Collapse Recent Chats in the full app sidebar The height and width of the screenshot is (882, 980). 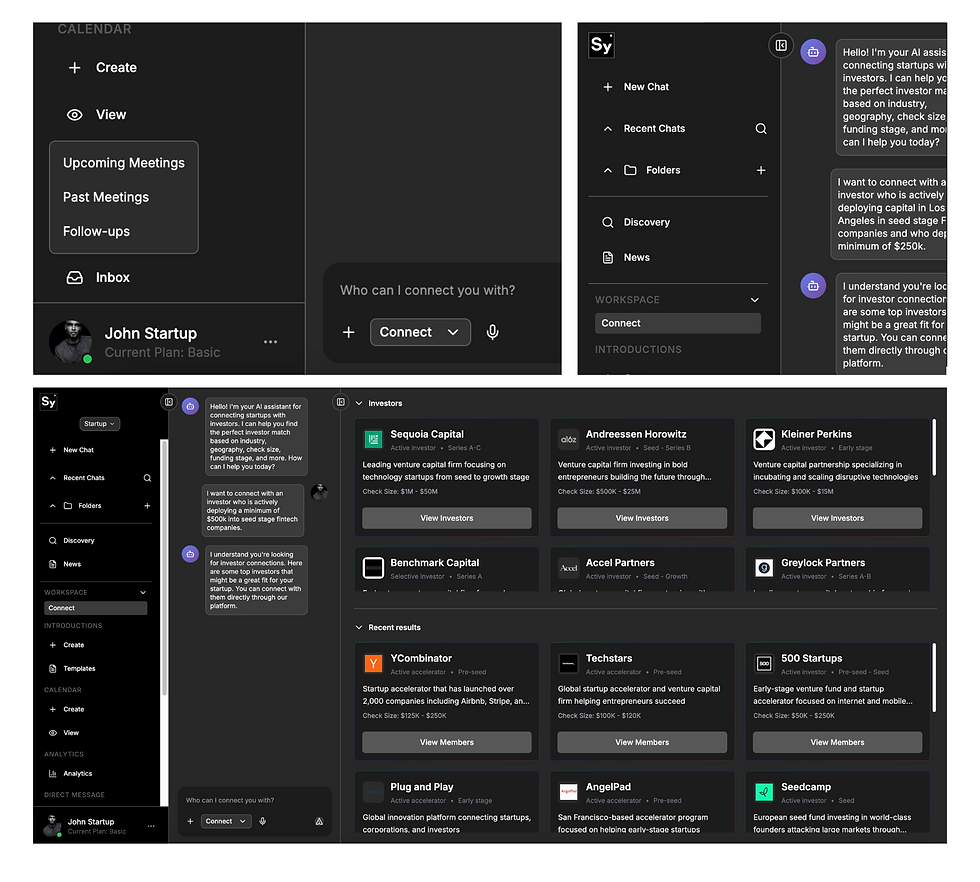pos(52,478)
